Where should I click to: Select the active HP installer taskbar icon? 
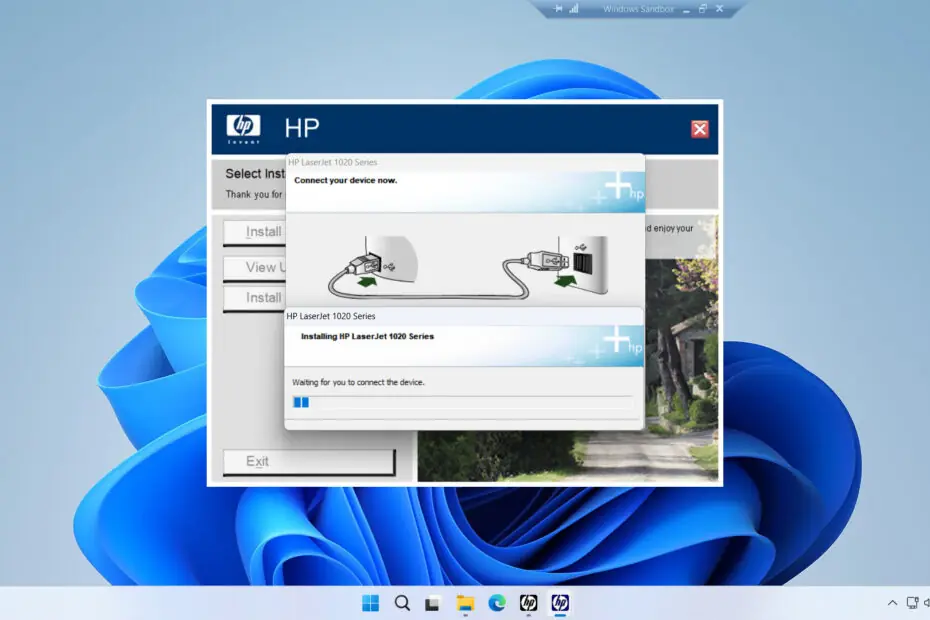(x=560, y=603)
